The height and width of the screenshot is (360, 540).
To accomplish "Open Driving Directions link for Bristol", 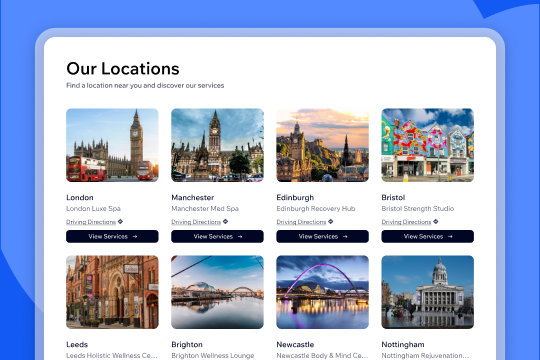I will (x=406, y=222).
